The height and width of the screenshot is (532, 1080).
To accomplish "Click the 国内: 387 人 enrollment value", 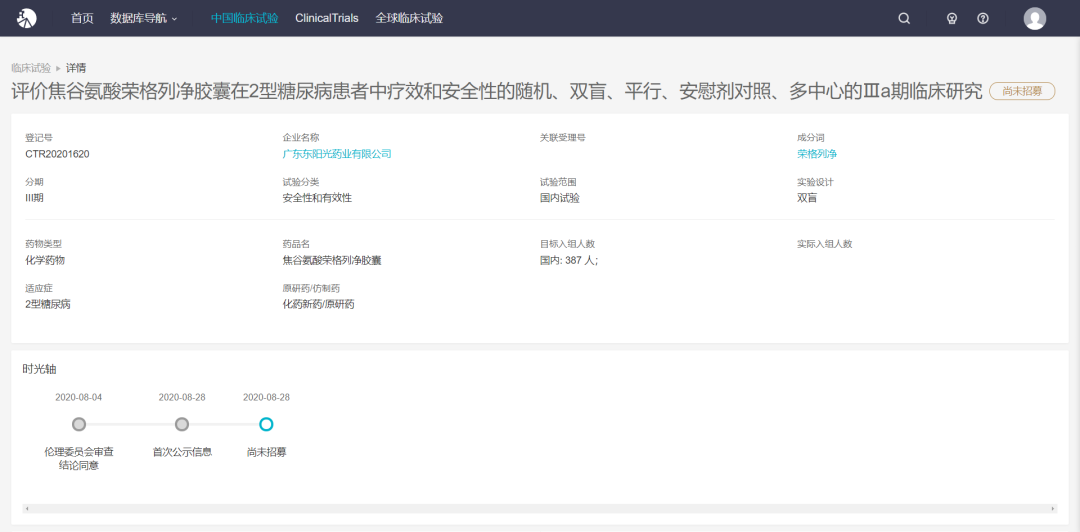I will click(569, 260).
